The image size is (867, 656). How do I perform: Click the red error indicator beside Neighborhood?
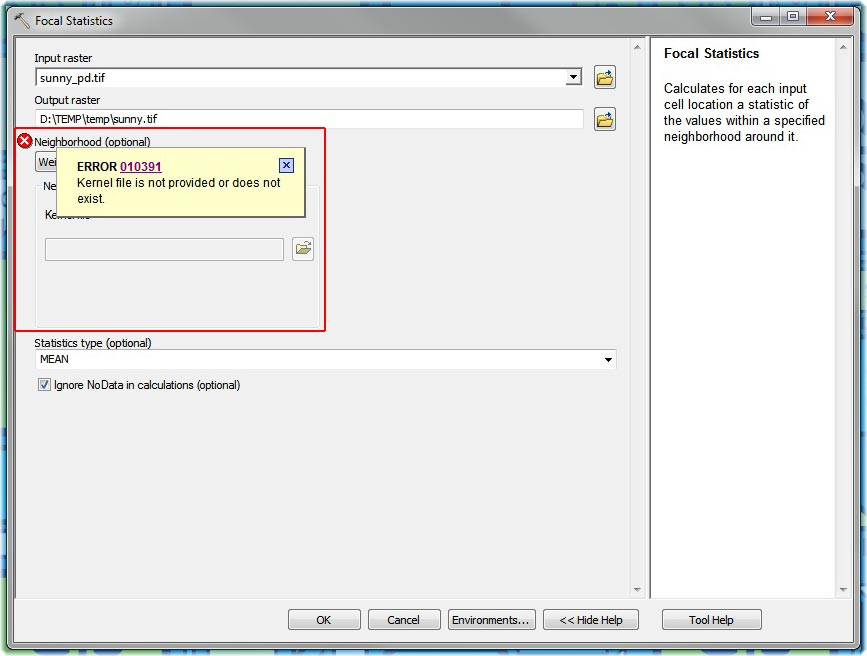tap(24, 140)
